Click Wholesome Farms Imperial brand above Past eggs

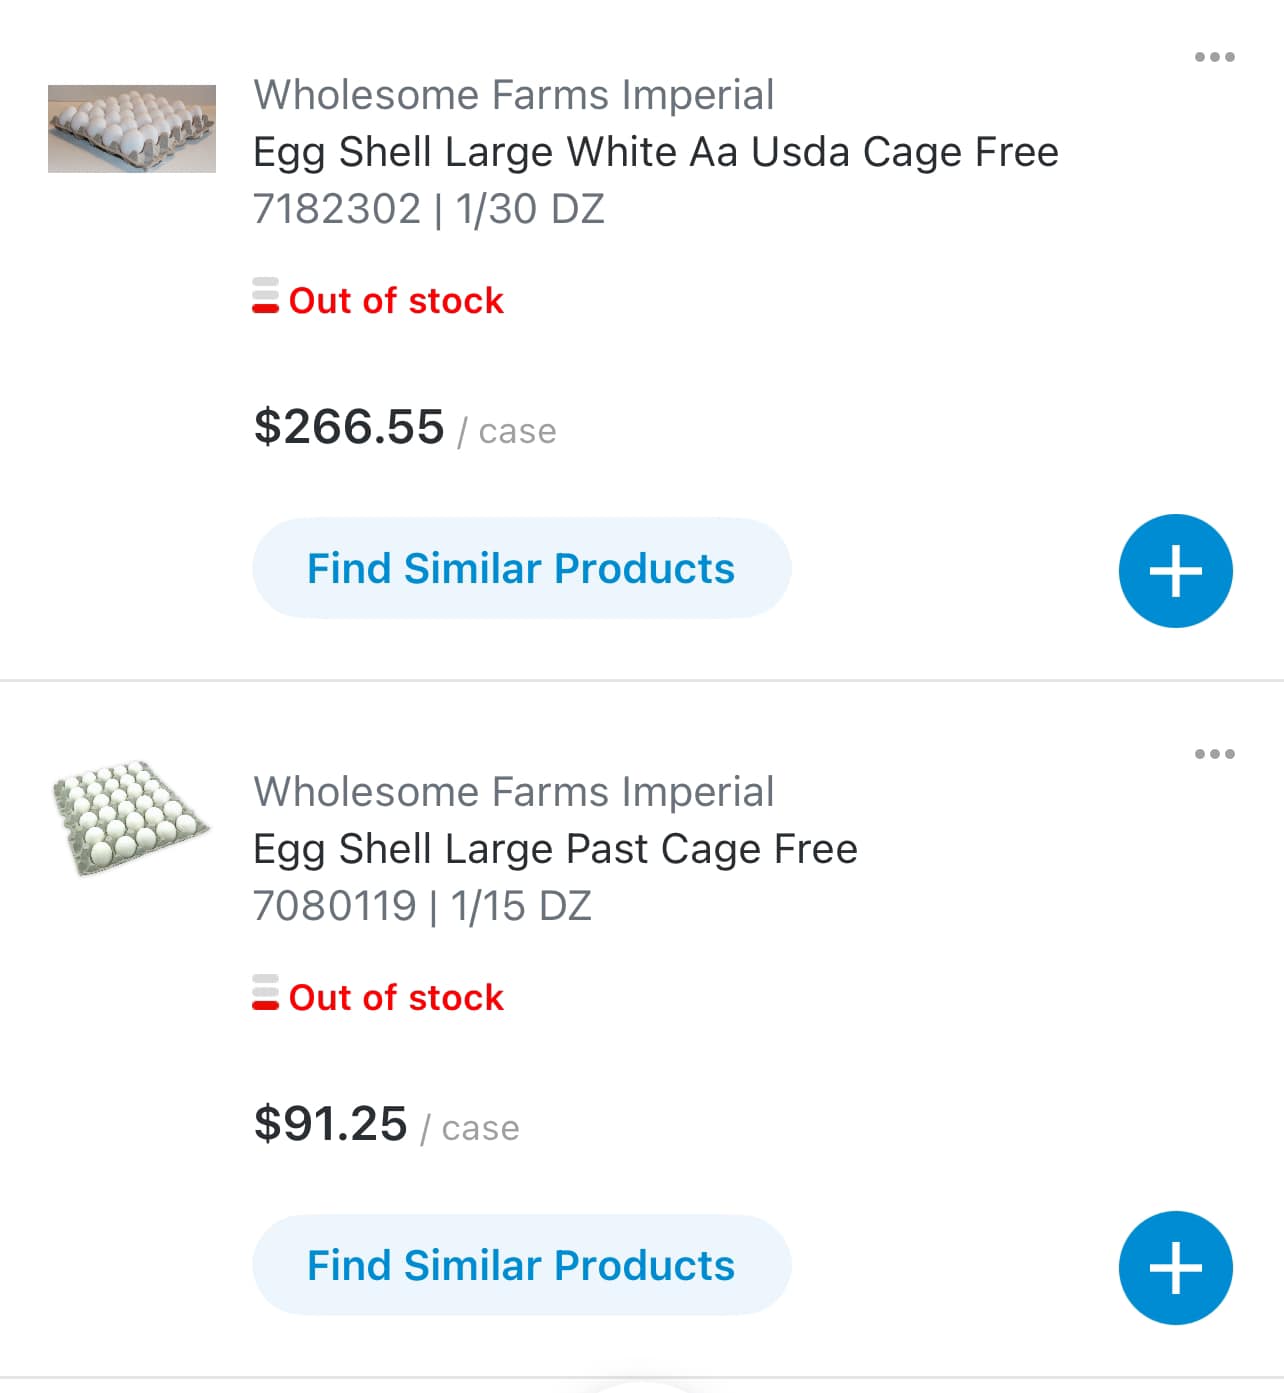pos(513,792)
